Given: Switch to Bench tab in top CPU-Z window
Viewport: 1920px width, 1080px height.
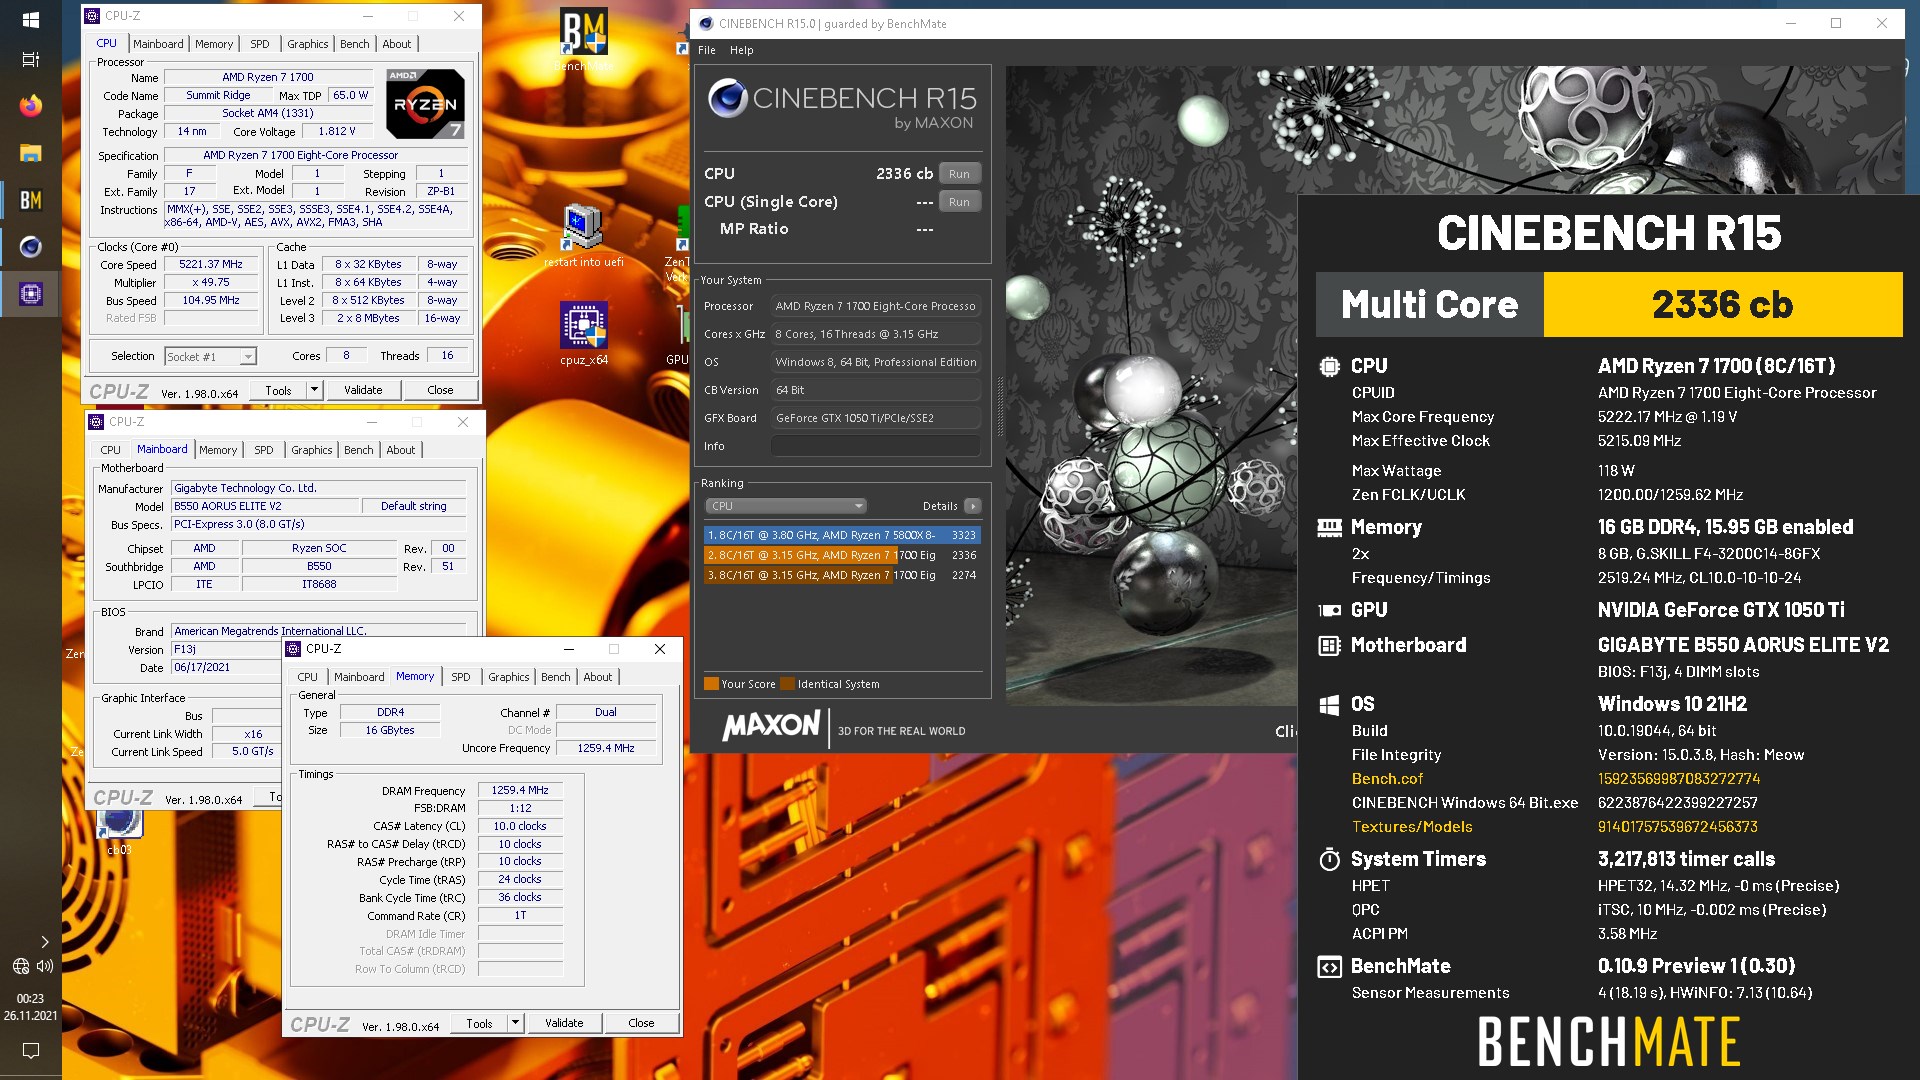Looking at the screenshot, I should pos(354,44).
